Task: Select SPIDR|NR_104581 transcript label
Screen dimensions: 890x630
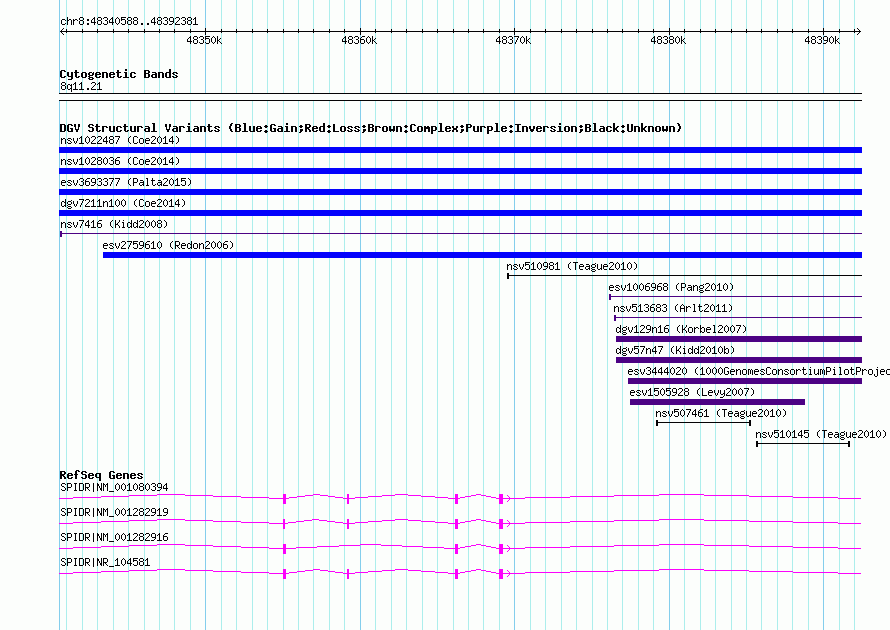Action: click(105, 562)
